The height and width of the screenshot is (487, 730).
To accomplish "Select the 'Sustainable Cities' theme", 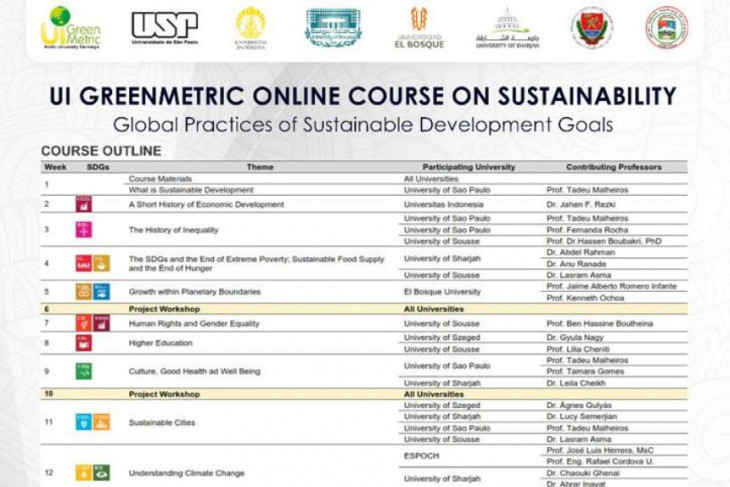I will pos(162,423).
